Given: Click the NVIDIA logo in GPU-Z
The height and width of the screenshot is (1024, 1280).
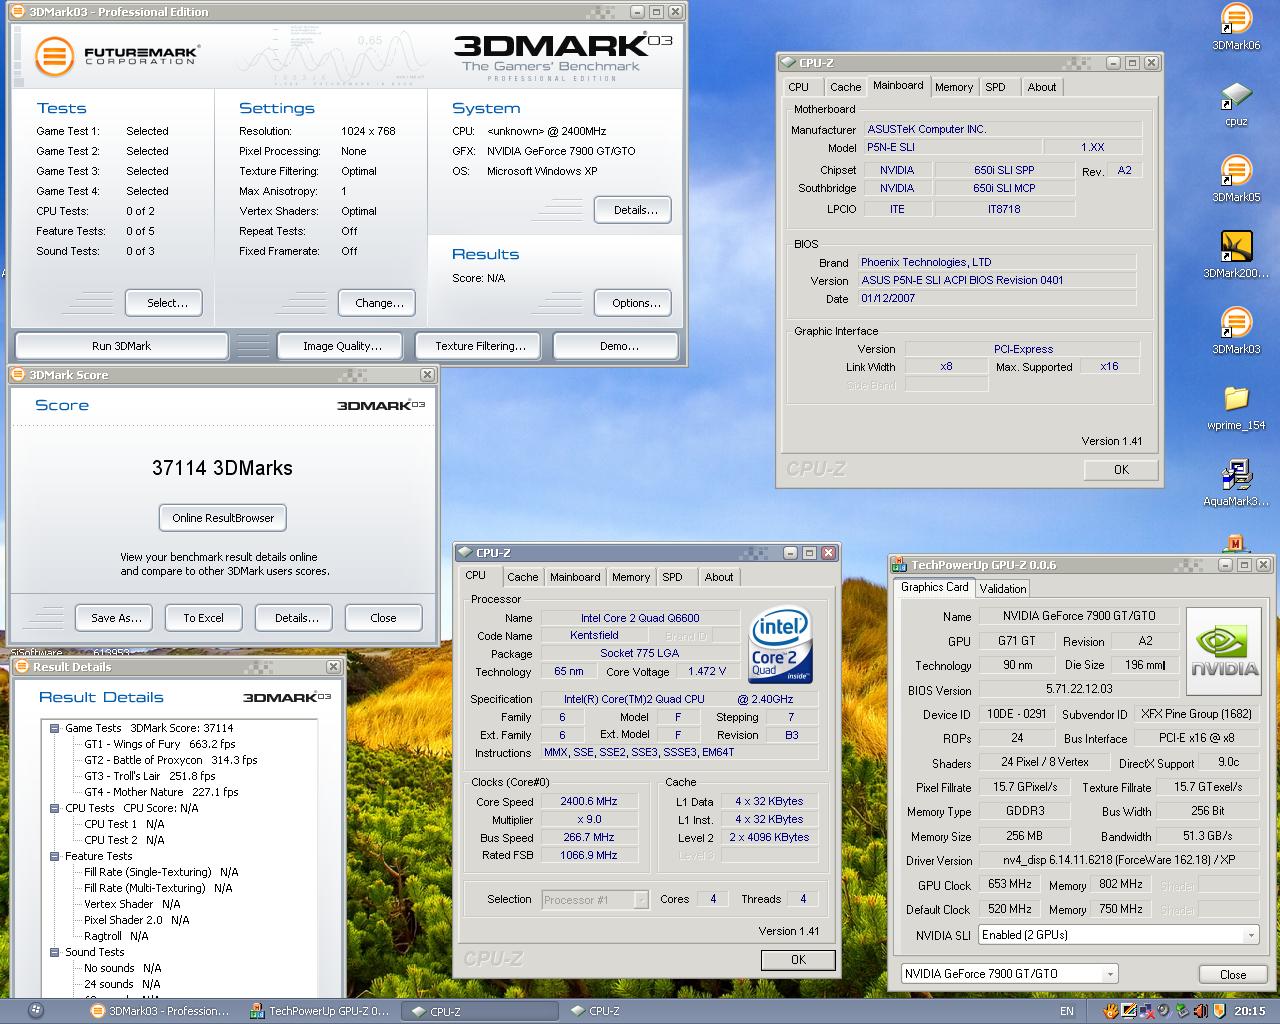Looking at the screenshot, I should pos(1224,651).
